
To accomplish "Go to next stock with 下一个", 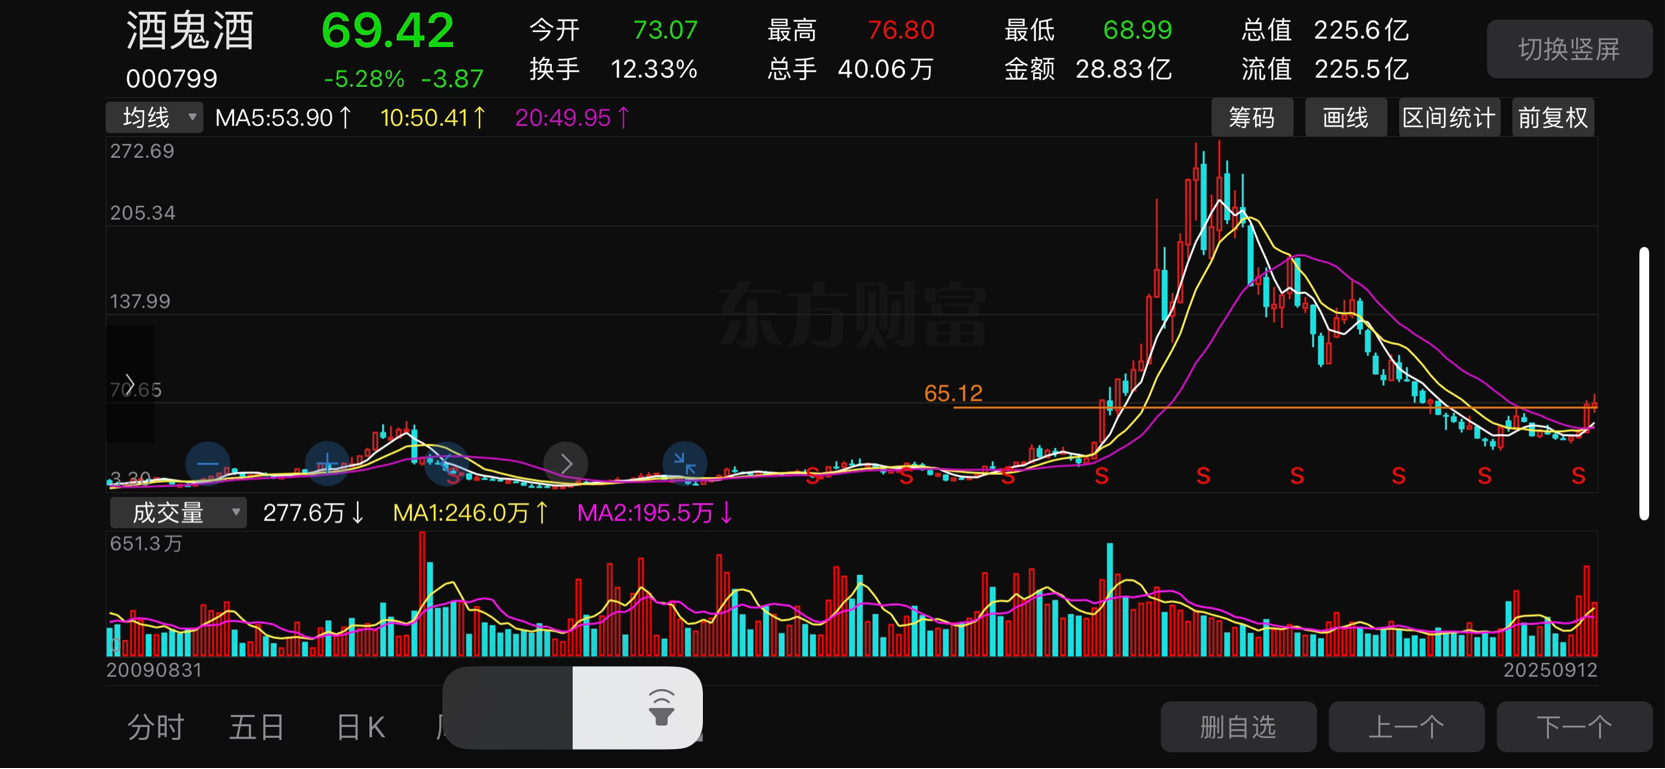I will [x=1574, y=727].
